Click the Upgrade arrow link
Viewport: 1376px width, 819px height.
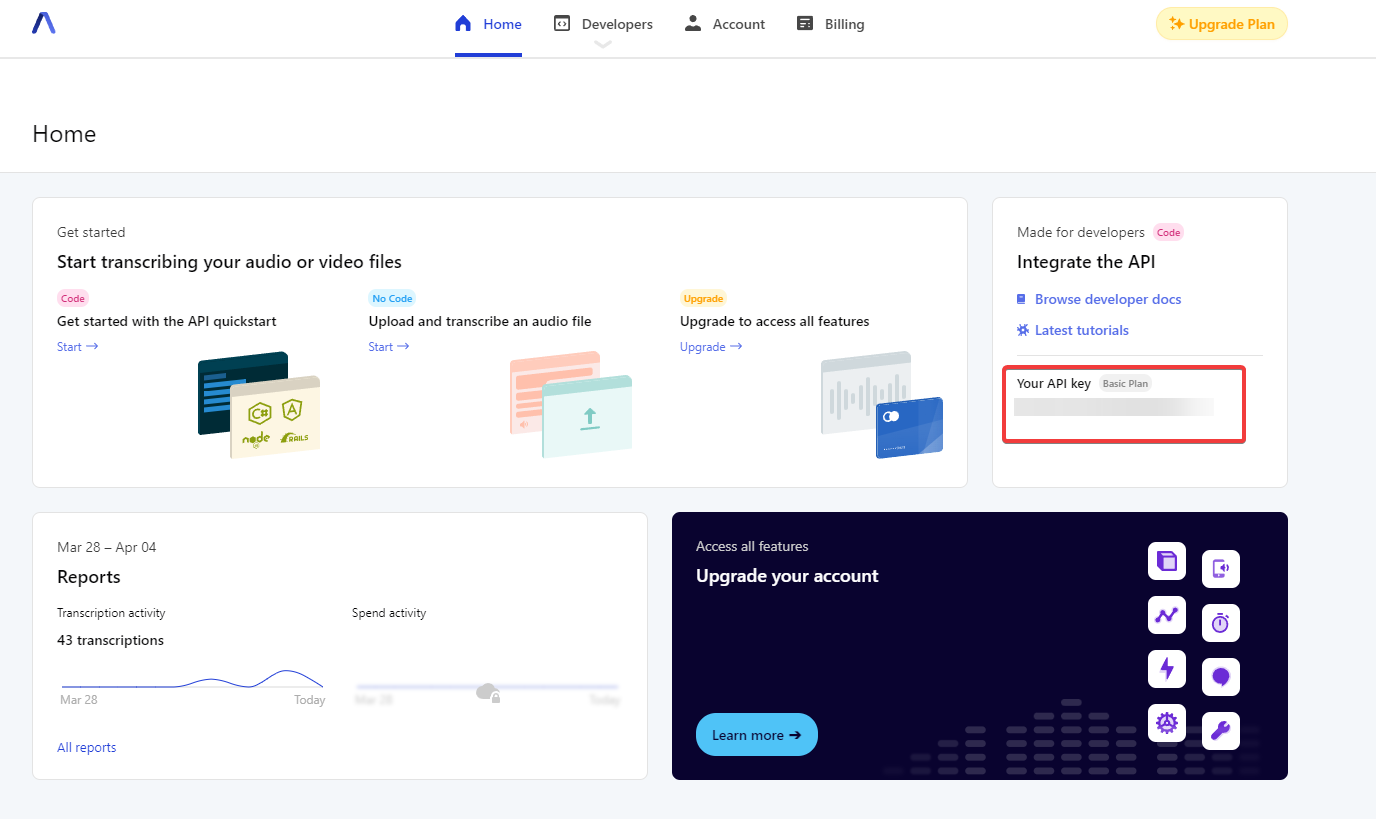711,347
